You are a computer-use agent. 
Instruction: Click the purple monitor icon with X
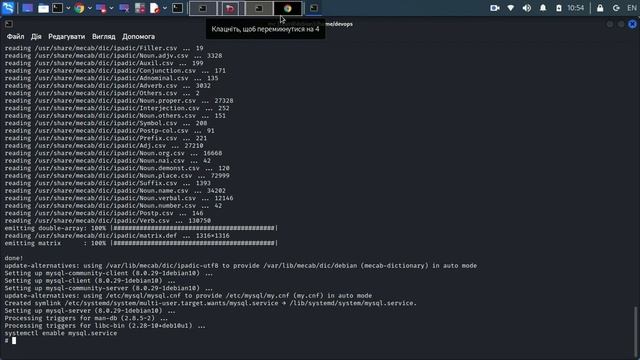(124, 8)
